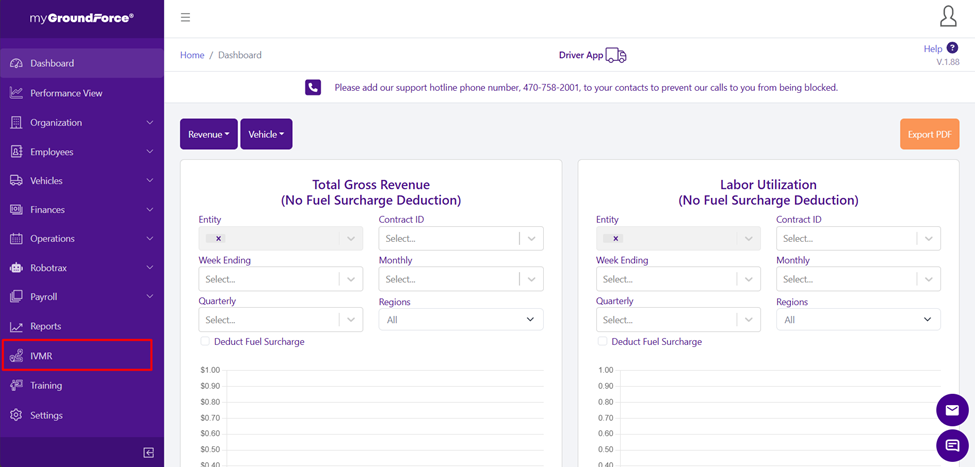This screenshot has height=467, width=975.
Task: Open Monthly select in Labor Utilization
Action: (x=858, y=279)
